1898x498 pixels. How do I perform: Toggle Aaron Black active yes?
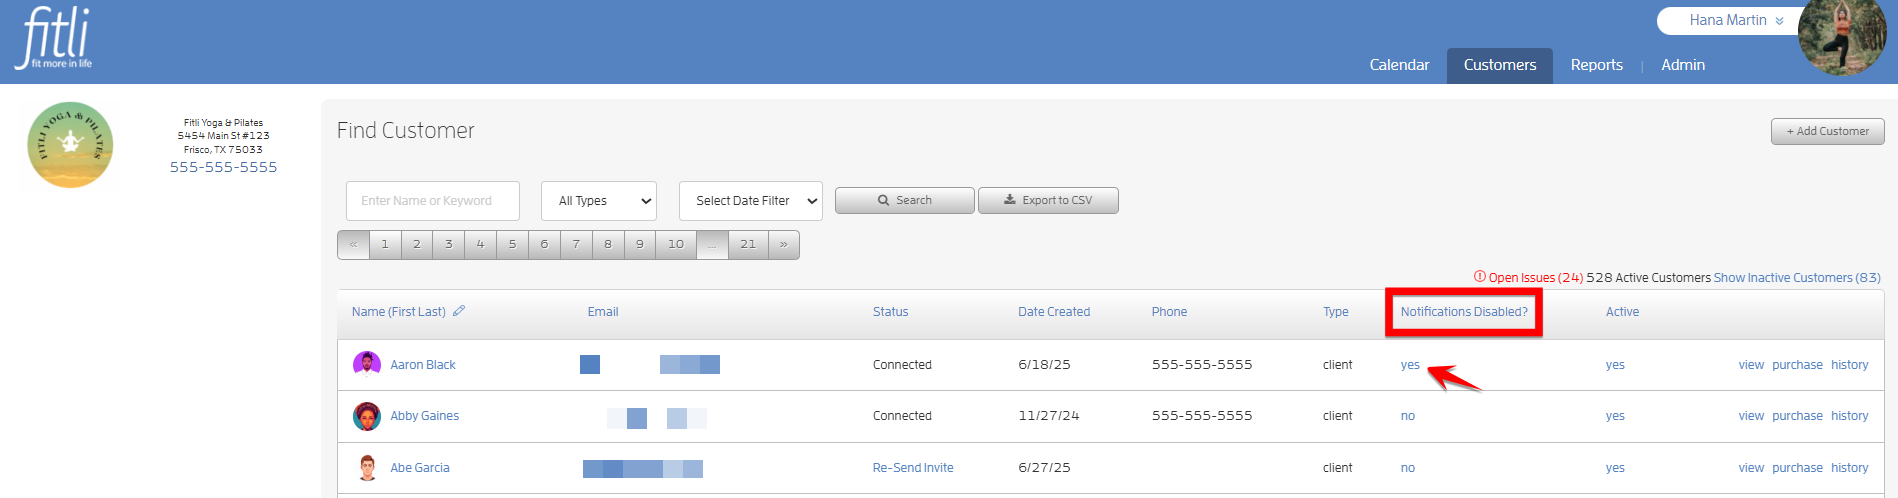[1615, 365]
